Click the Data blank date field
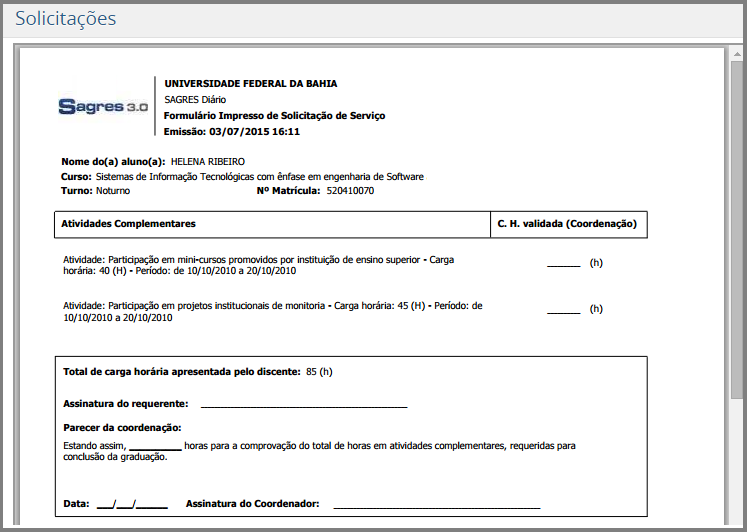747x532 pixels. pyautogui.click(x=132, y=505)
